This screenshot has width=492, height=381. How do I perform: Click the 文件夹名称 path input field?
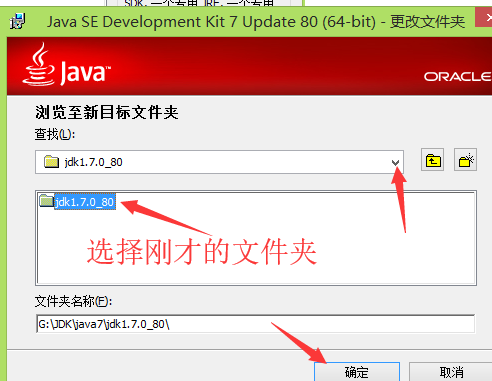[255, 324]
